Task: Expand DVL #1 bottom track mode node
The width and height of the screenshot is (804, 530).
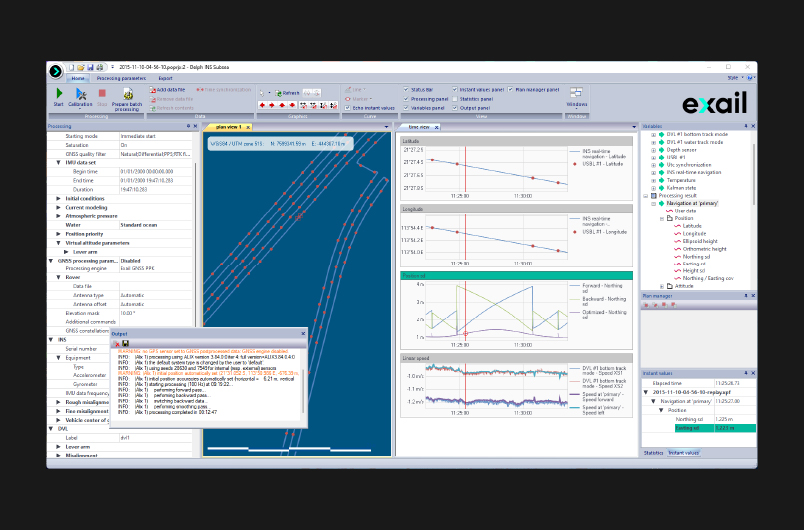Action: pos(654,135)
